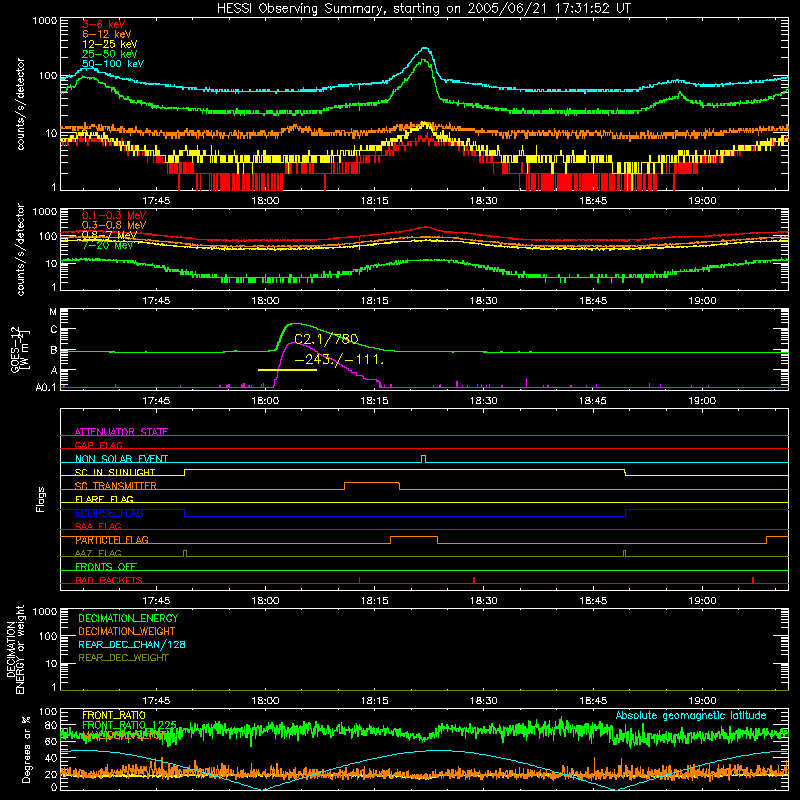Click the yellow flare duration bar in GOES panel

[287, 369]
